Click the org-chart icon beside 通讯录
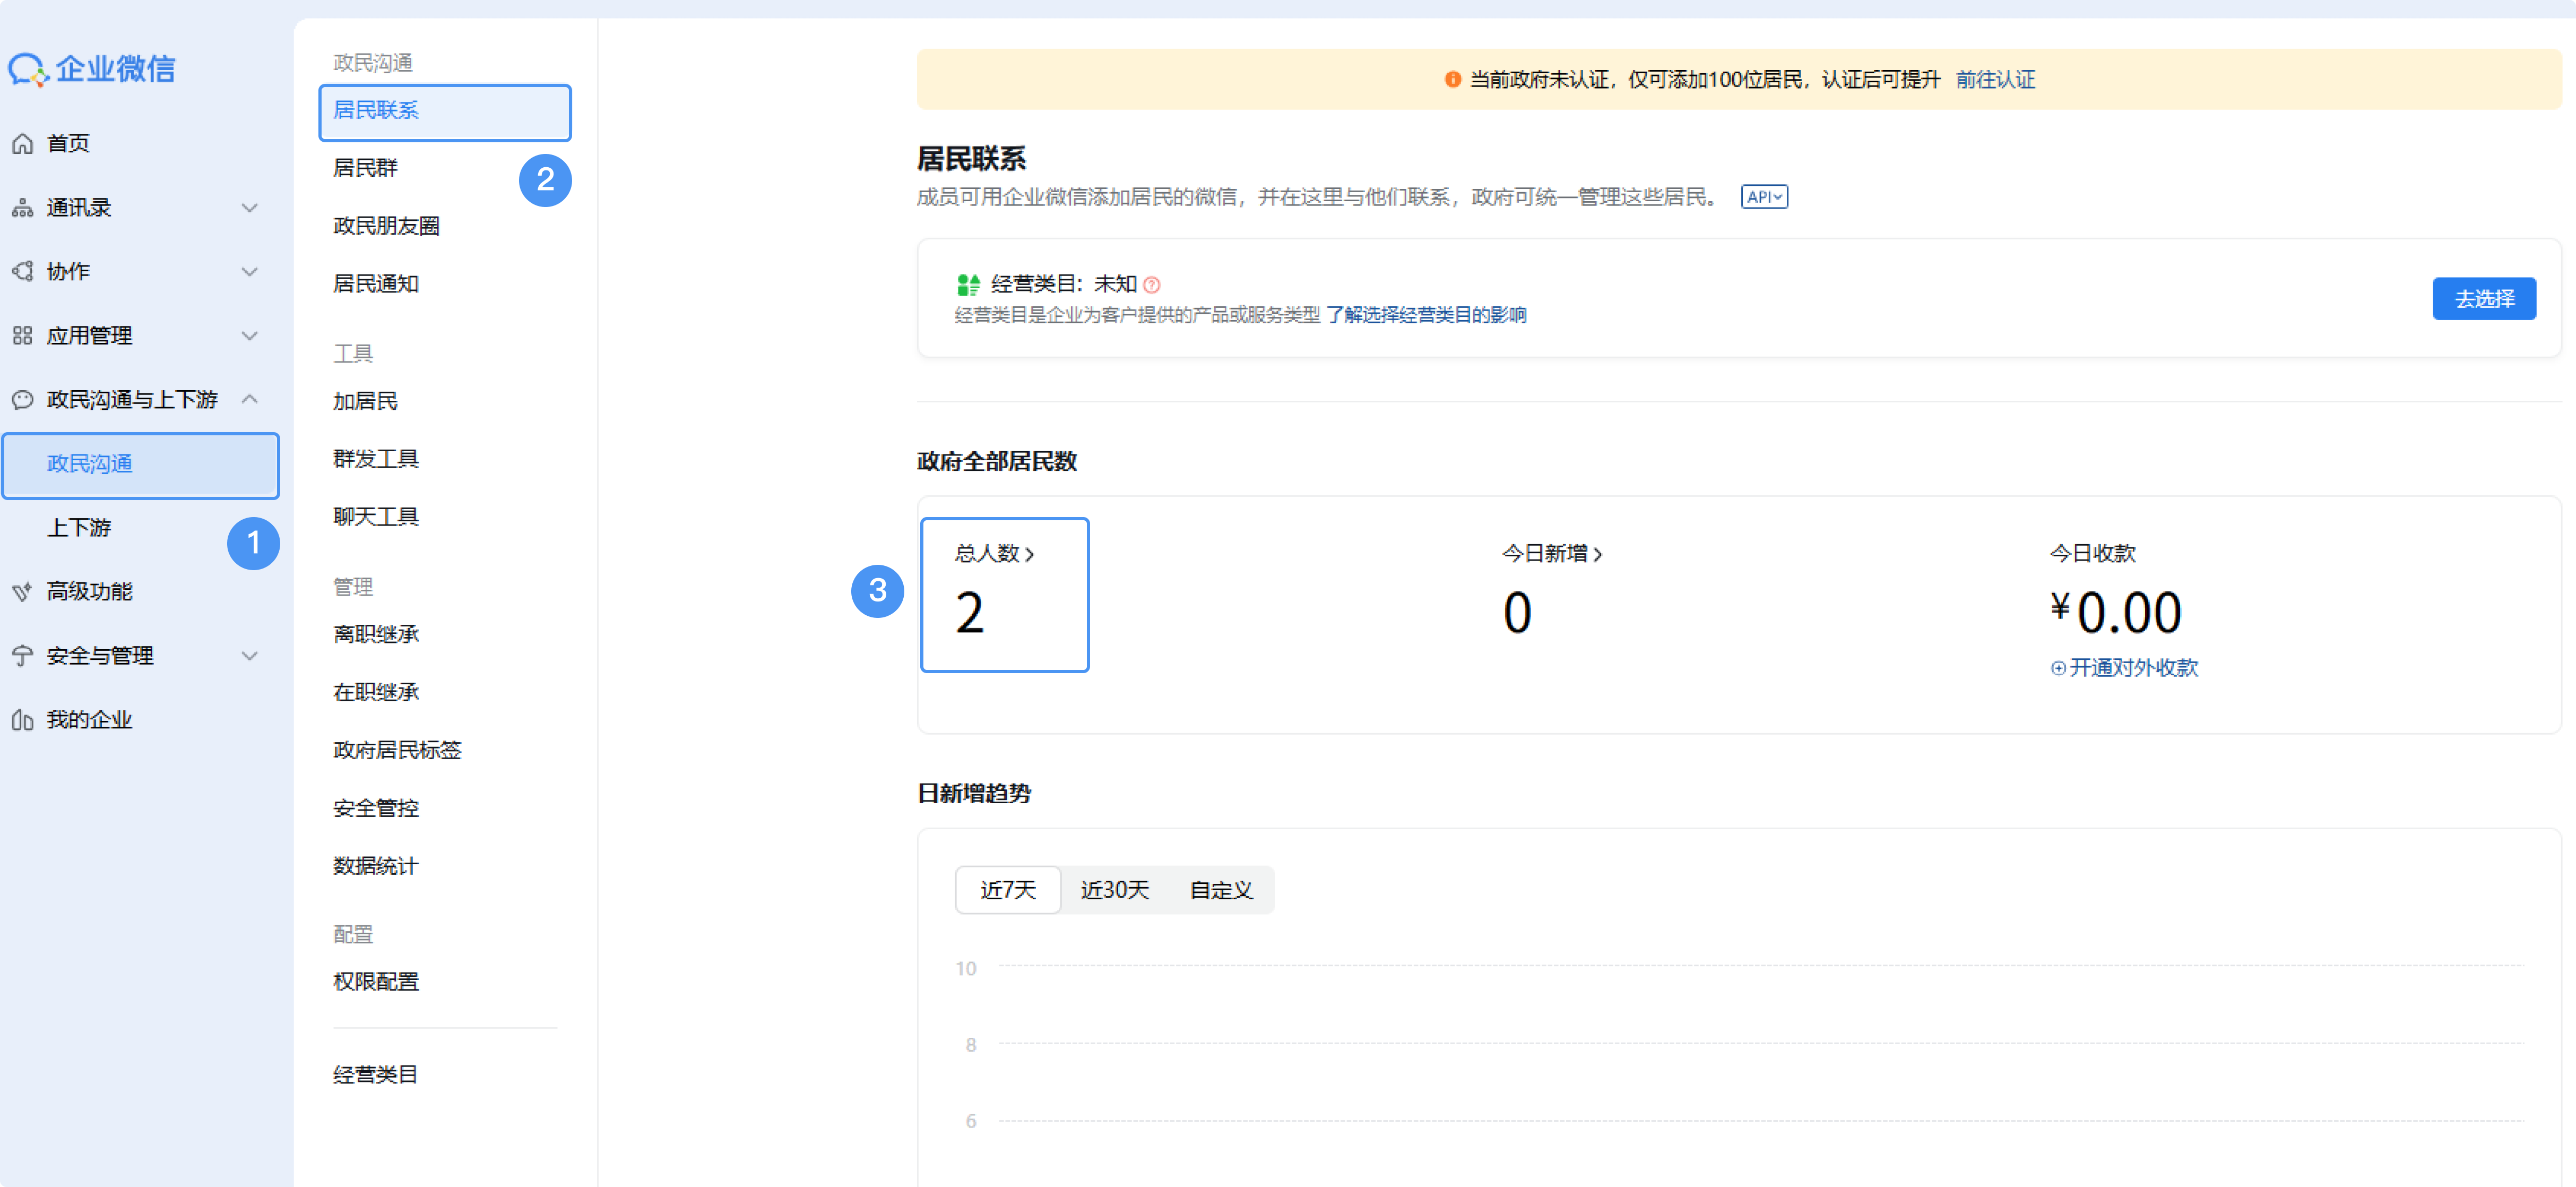The width and height of the screenshot is (2576, 1187). click(22, 208)
